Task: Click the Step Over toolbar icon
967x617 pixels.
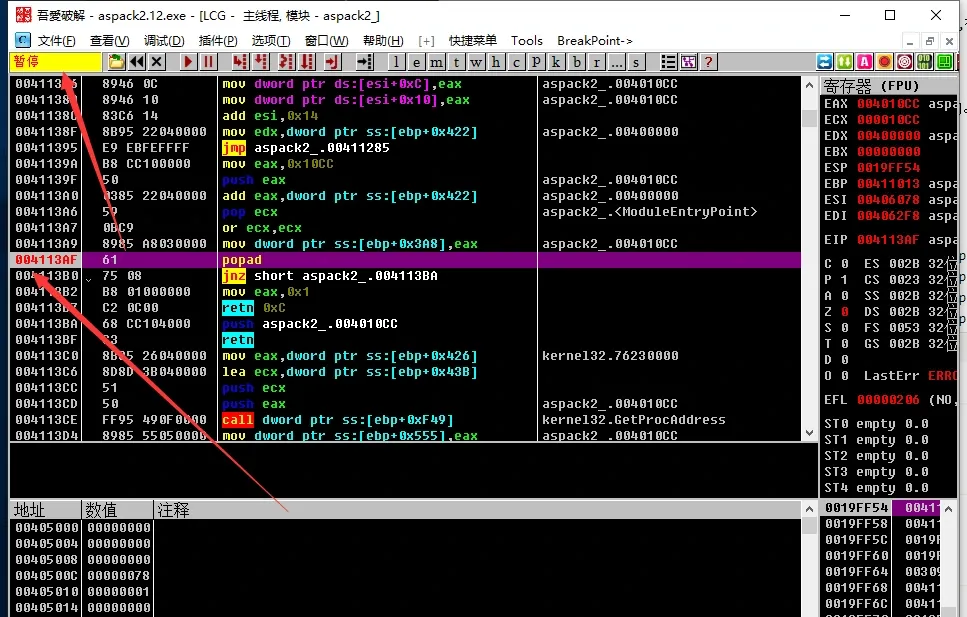Action: click(261, 62)
